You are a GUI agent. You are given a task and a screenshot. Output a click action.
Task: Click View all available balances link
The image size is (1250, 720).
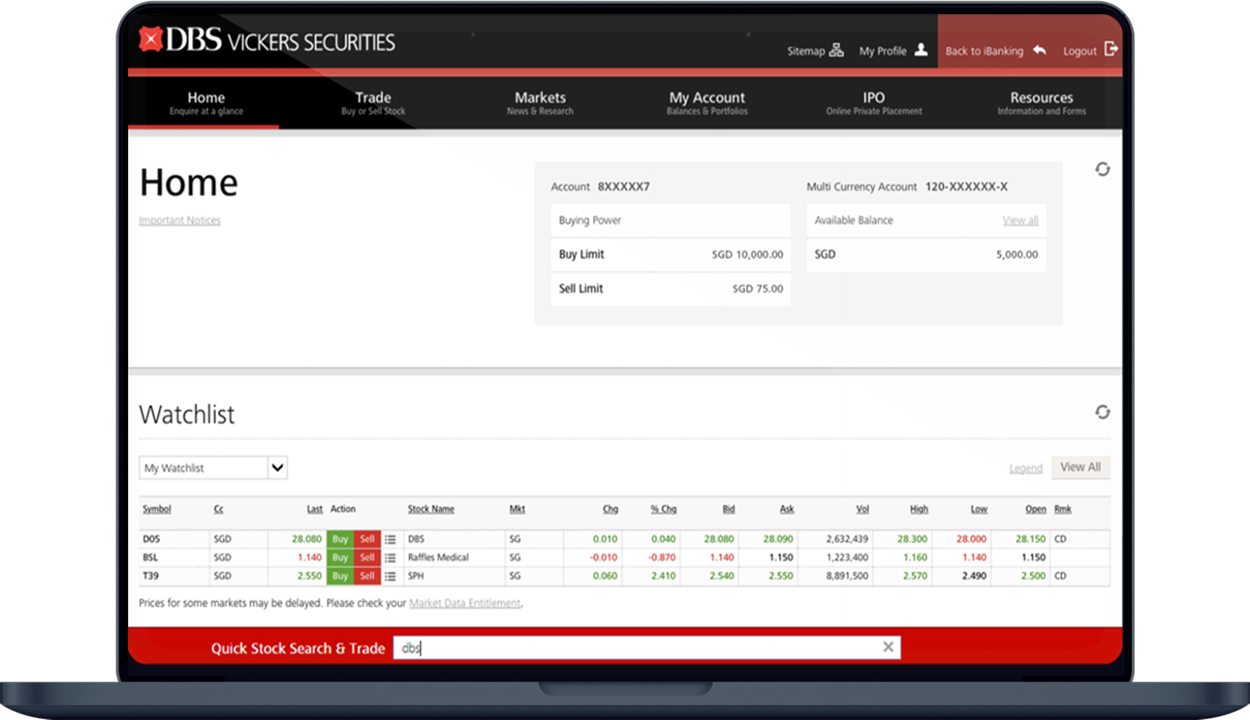[1020, 220]
